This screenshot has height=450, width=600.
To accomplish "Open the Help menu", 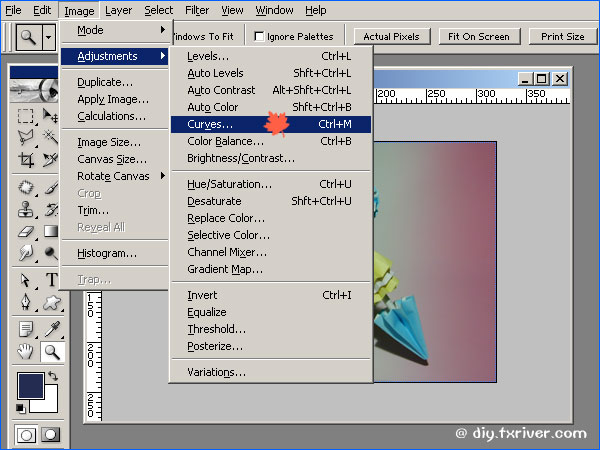I will tap(316, 10).
